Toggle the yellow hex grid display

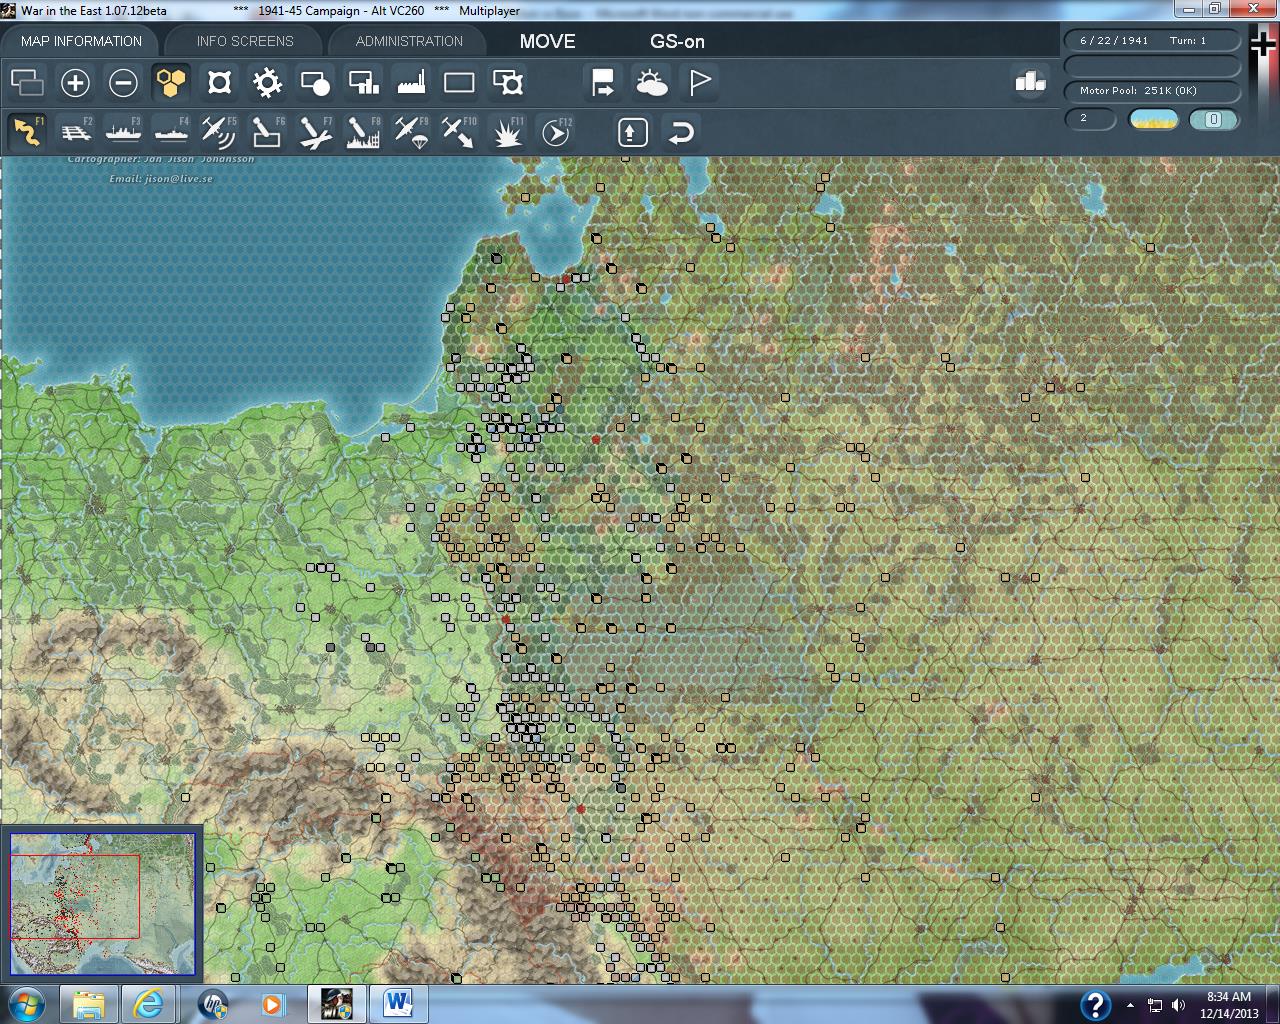point(171,82)
